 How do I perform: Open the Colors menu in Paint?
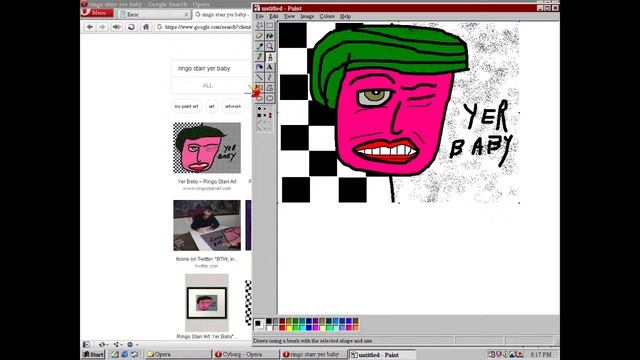point(327,16)
